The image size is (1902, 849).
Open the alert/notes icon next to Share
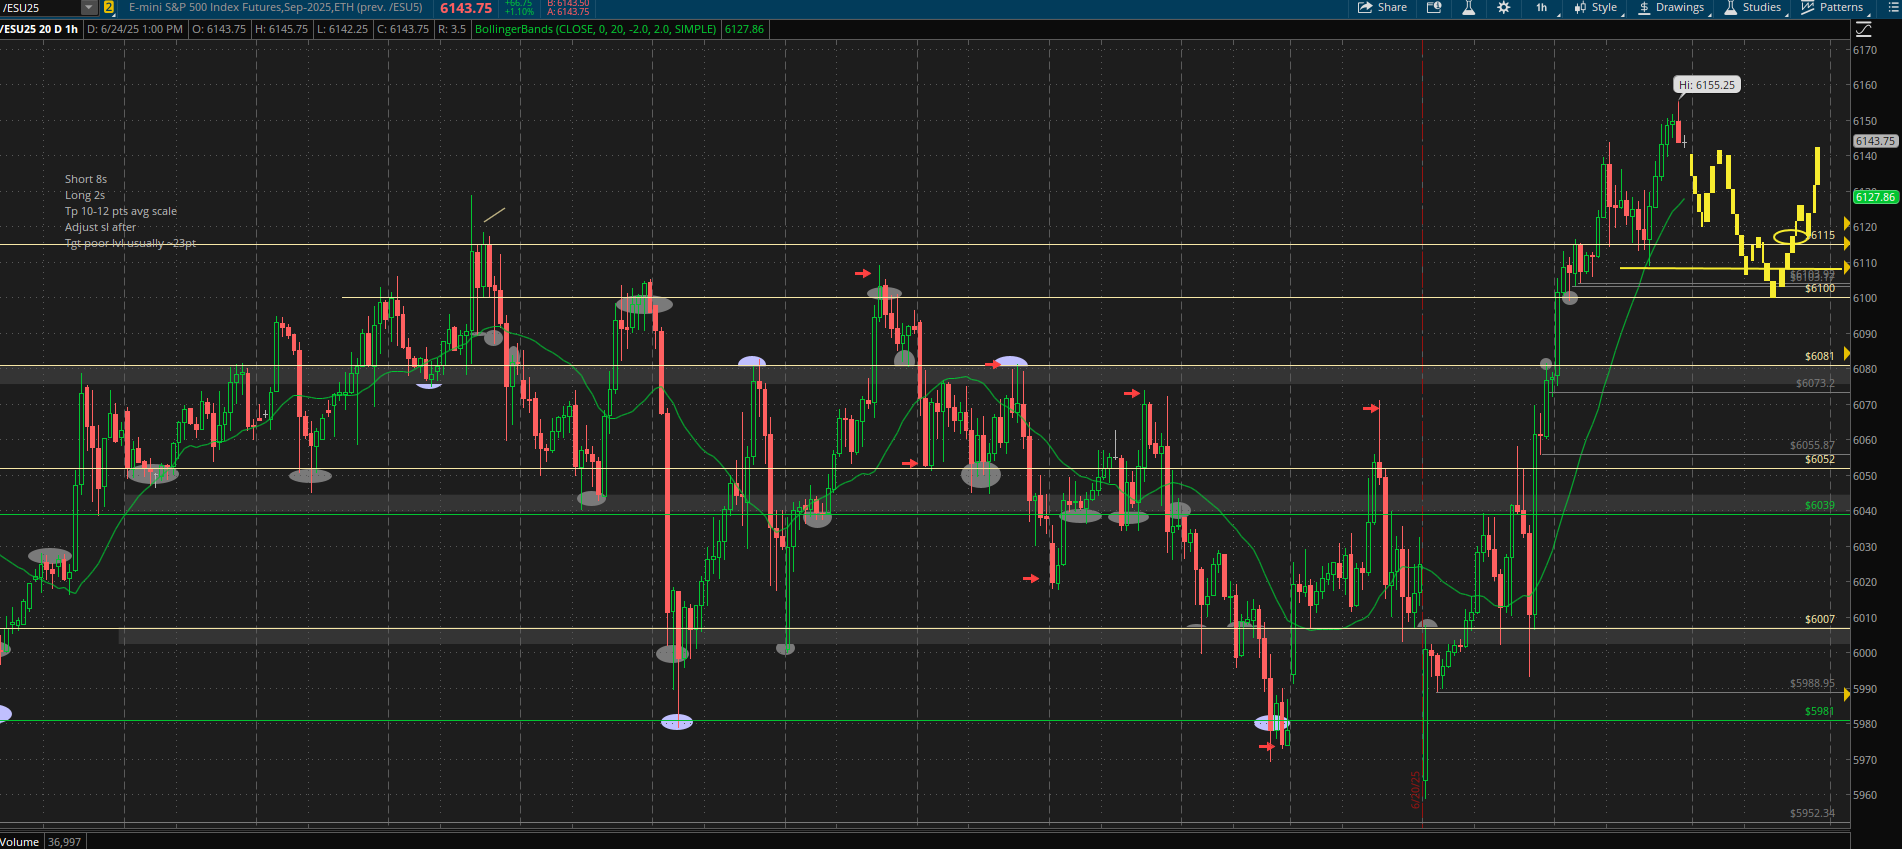[1434, 8]
